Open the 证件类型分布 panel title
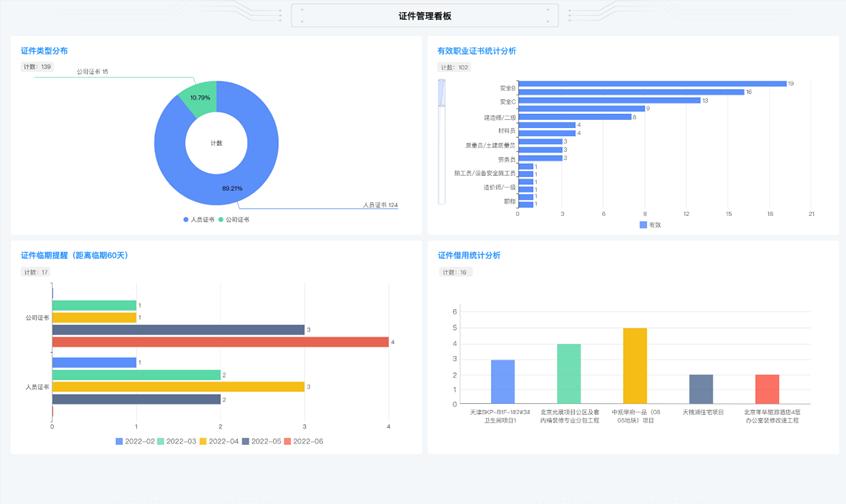Screen dimensions: 846x504 click(45, 51)
